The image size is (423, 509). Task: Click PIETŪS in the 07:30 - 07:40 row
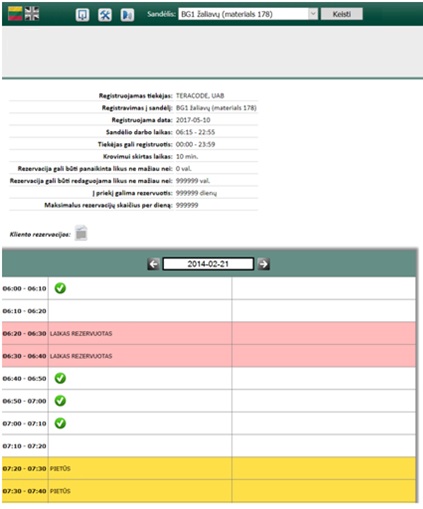click(60, 491)
